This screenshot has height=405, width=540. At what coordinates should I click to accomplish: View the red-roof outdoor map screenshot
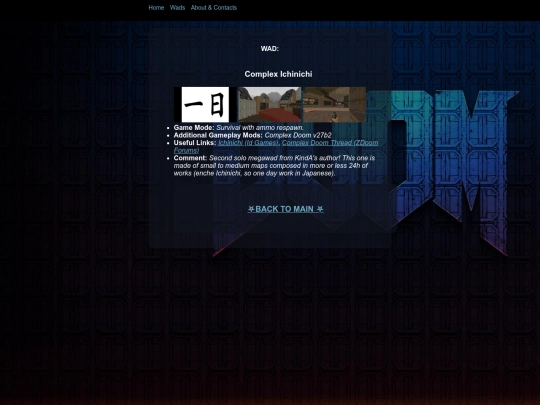(269, 105)
